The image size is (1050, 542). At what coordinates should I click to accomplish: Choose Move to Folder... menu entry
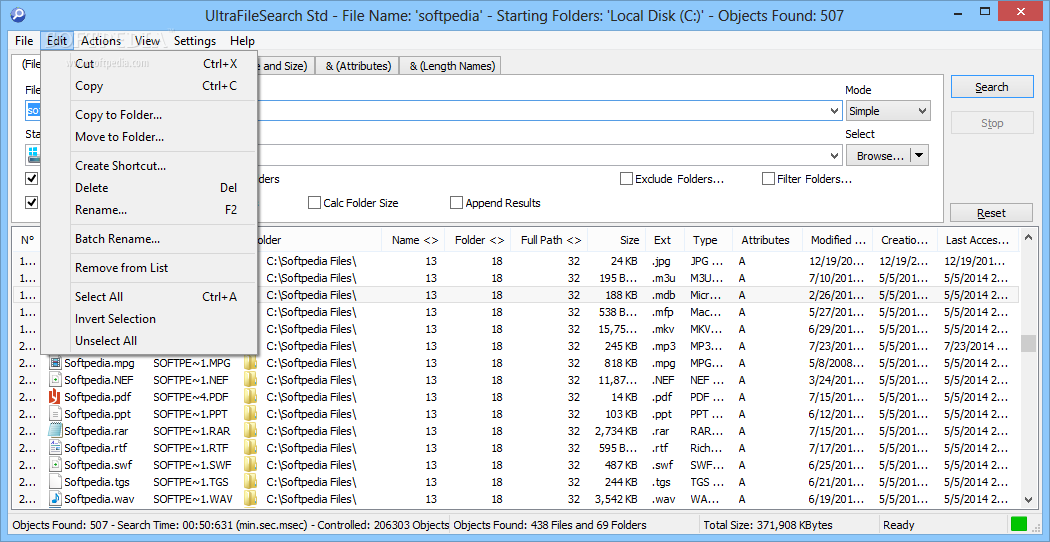149,137
